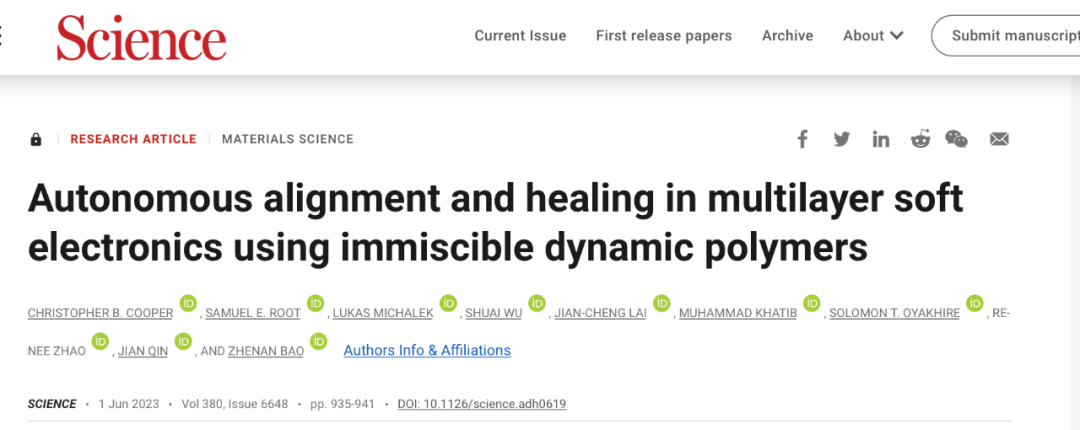Share article on Twitter
Image resolution: width=1080 pixels, height=430 pixels.
pos(841,139)
